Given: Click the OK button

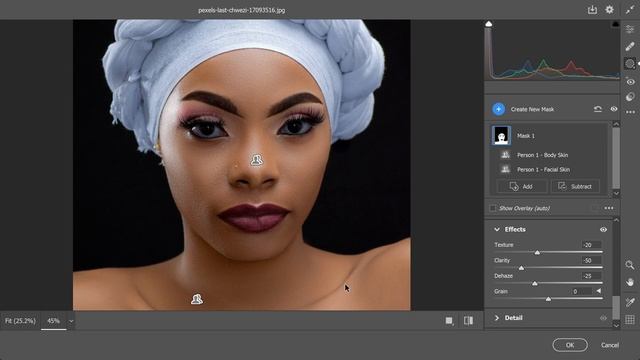Looking at the screenshot, I should [570, 345].
